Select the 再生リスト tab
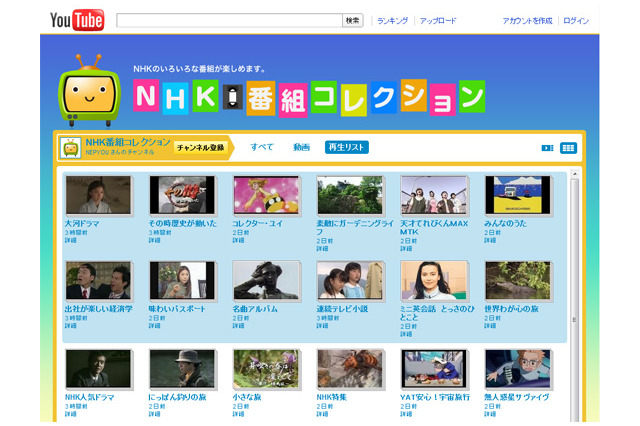Image resolution: width=640 pixels, height=426 pixels. point(347,147)
